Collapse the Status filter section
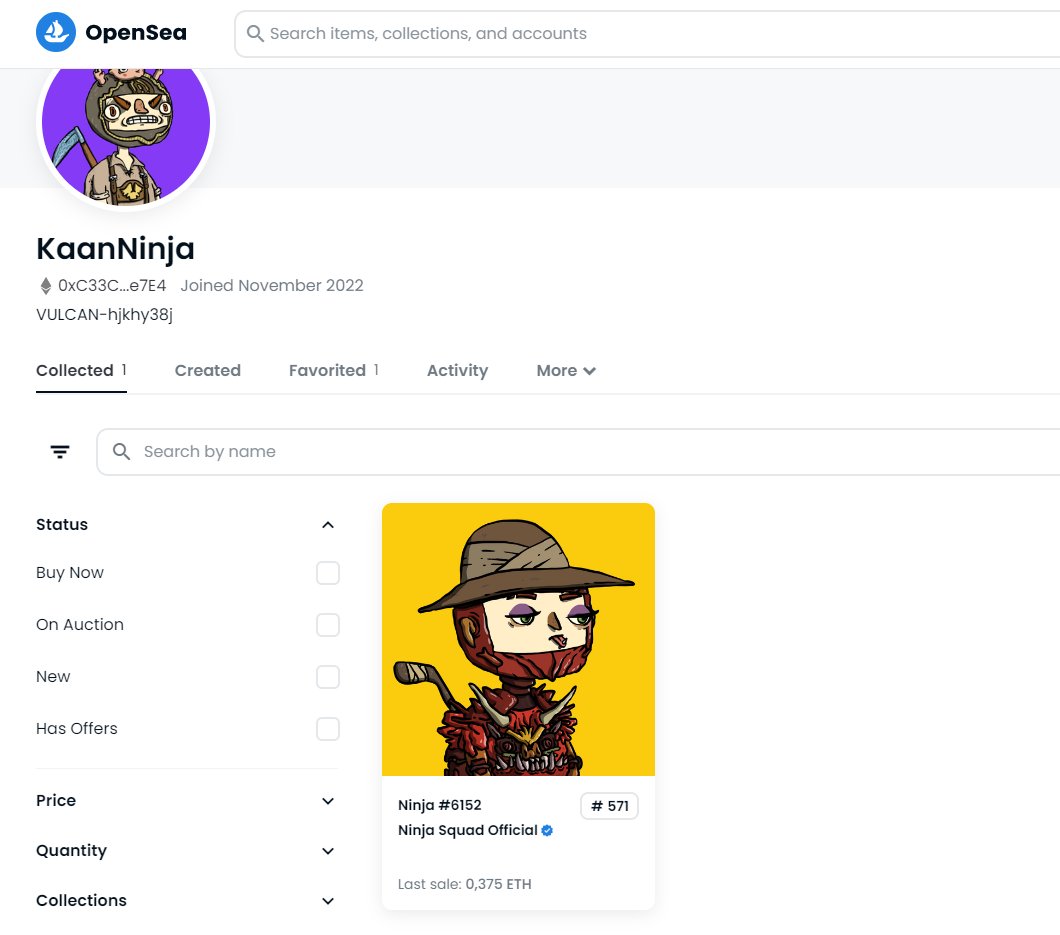 coord(327,524)
